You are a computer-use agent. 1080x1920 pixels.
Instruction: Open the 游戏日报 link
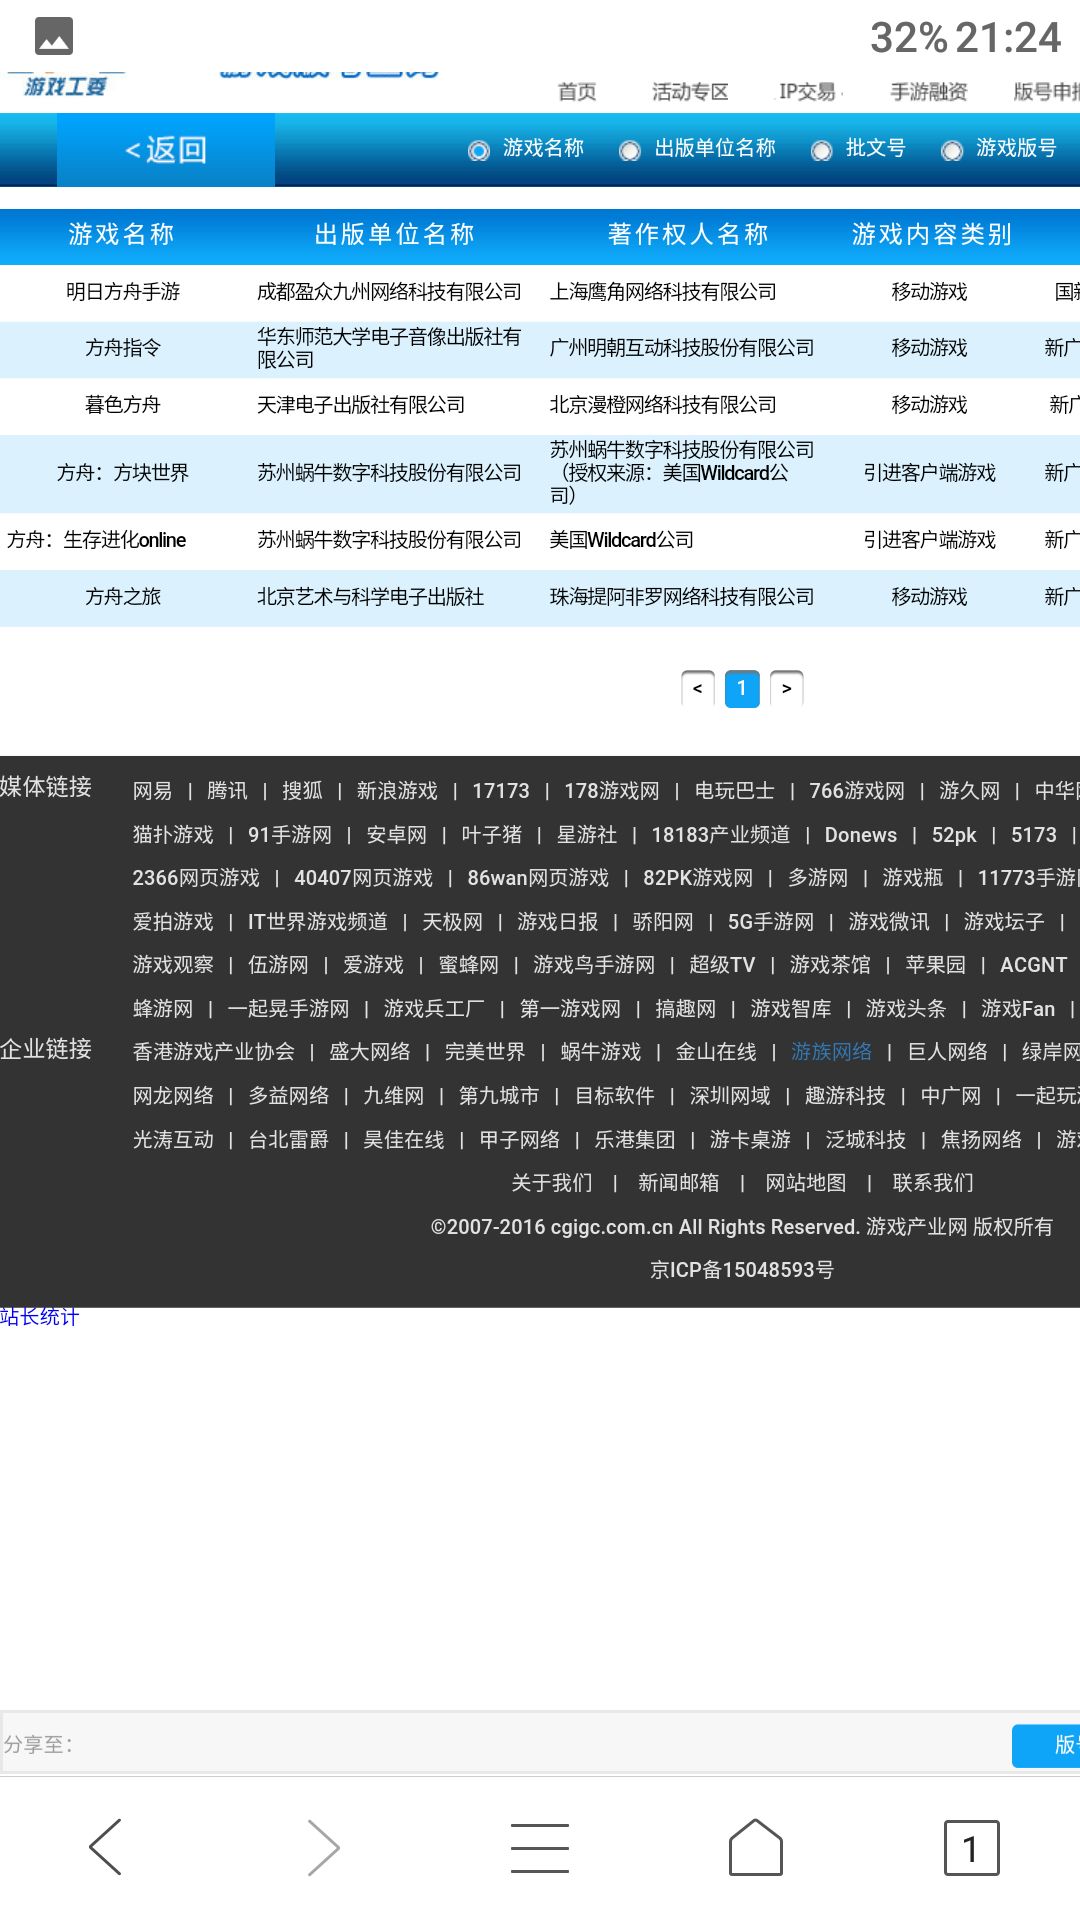[x=558, y=922]
